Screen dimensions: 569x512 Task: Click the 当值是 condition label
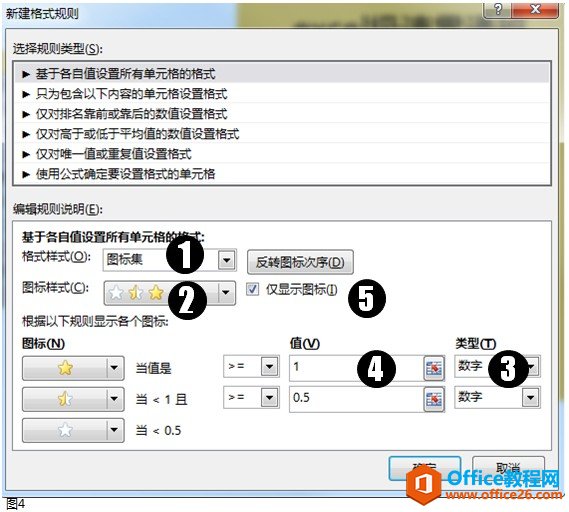153,369
